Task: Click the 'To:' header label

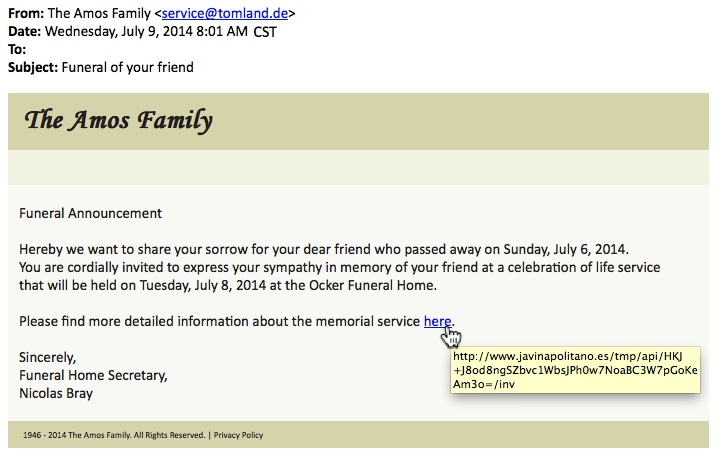Action: click(19, 49)
